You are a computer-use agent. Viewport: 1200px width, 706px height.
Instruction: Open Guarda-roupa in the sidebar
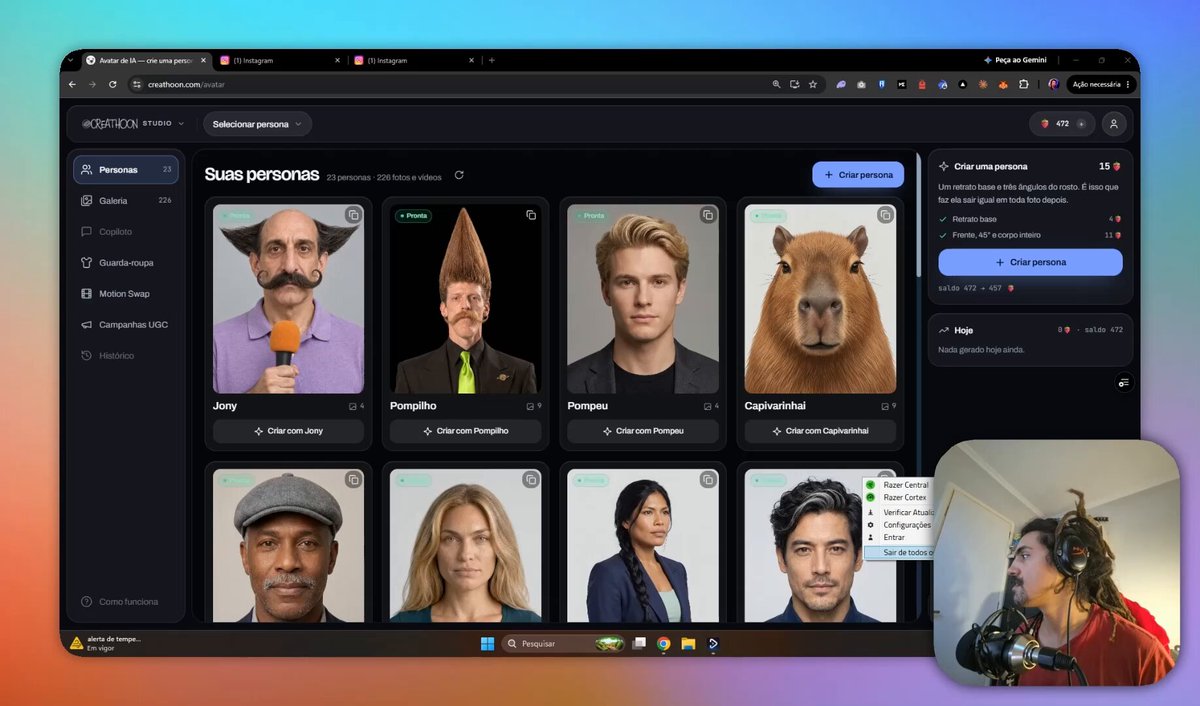tap(126, 263)
